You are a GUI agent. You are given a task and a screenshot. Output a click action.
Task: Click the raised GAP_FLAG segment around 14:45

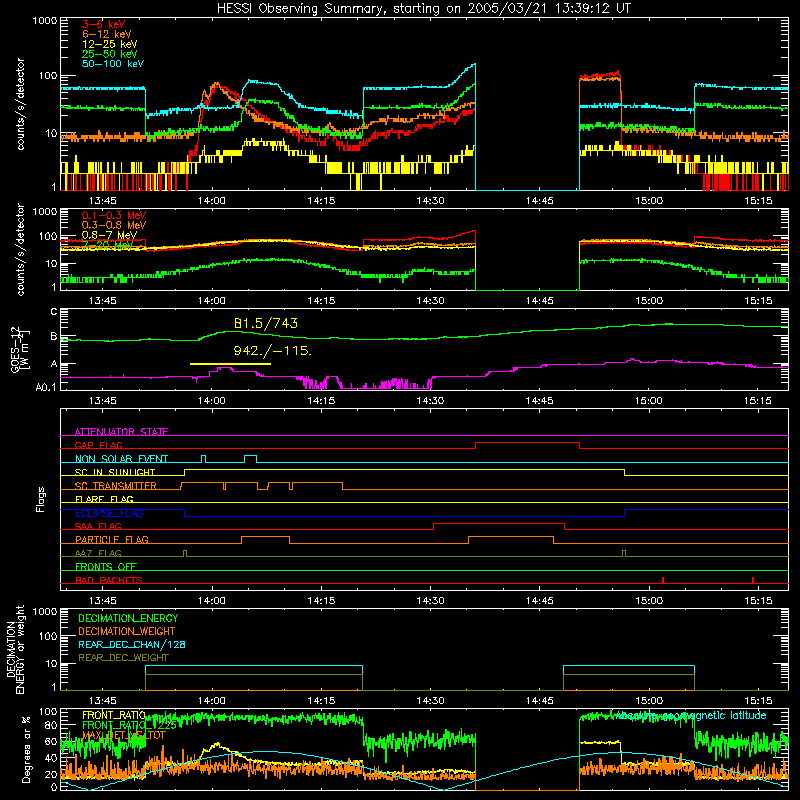click(x=528, y=443)
